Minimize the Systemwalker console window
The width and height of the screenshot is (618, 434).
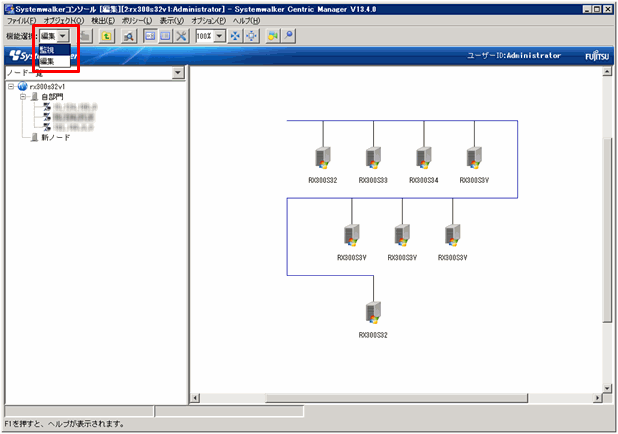coord(588,9)
